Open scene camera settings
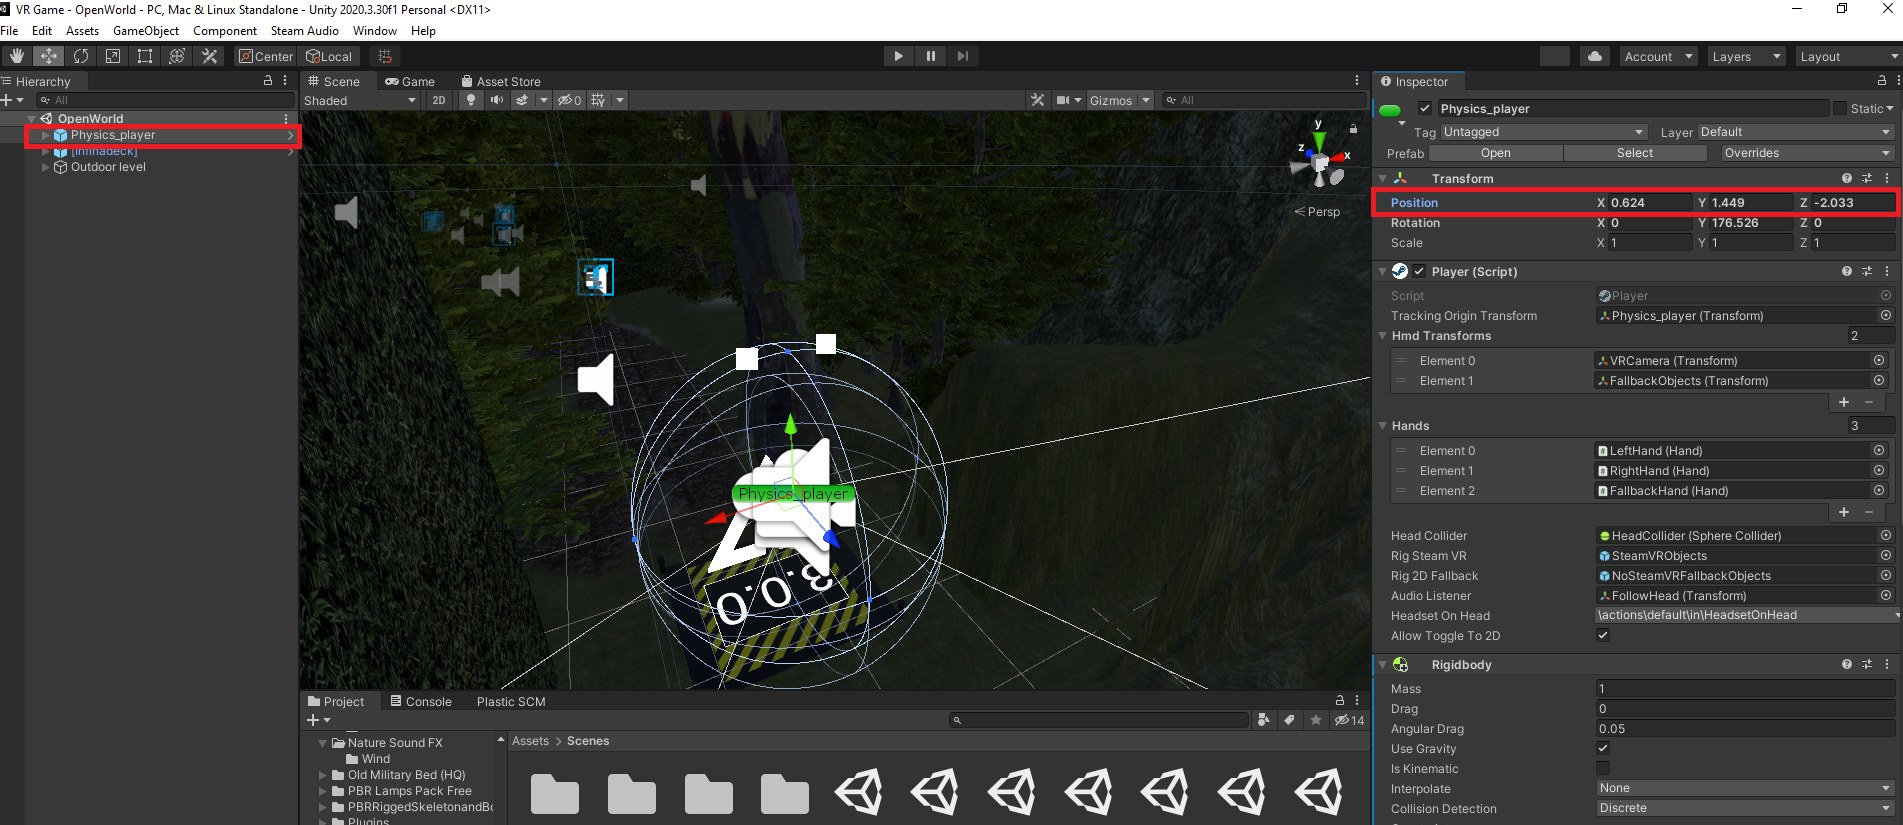Screen dimensions: 1903x825 1063,100
